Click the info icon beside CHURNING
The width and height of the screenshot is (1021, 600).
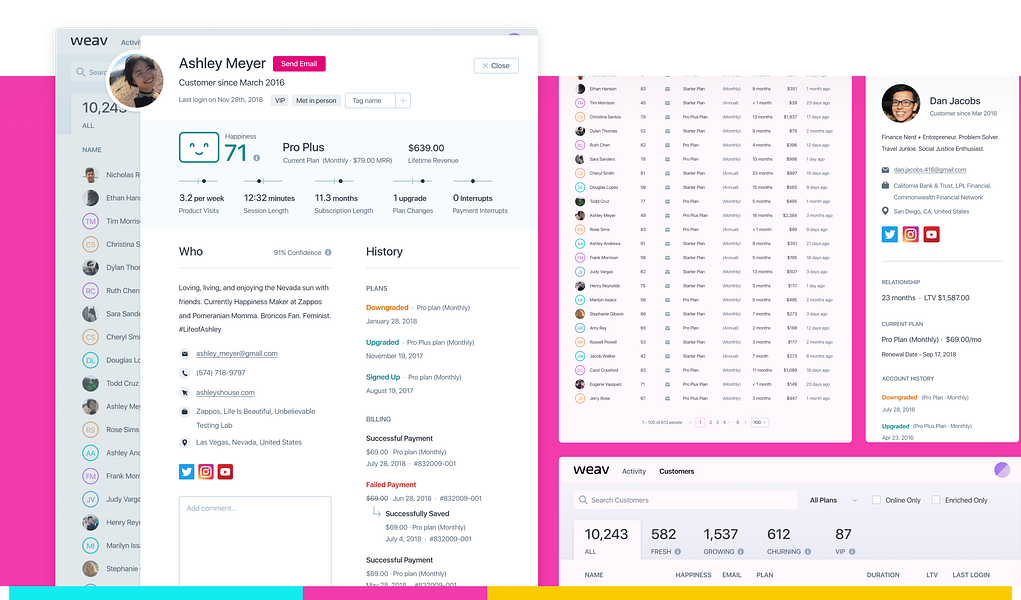point(807,552)
